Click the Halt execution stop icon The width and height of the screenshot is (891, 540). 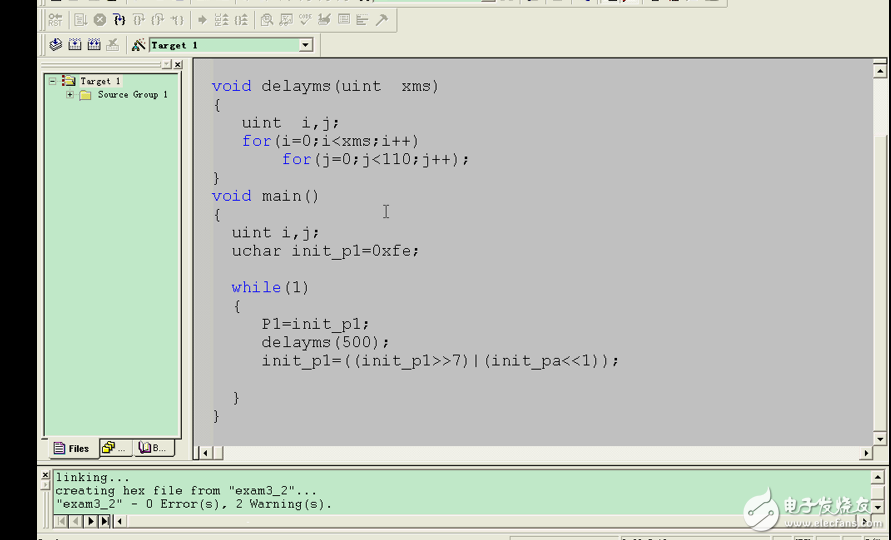99,20
